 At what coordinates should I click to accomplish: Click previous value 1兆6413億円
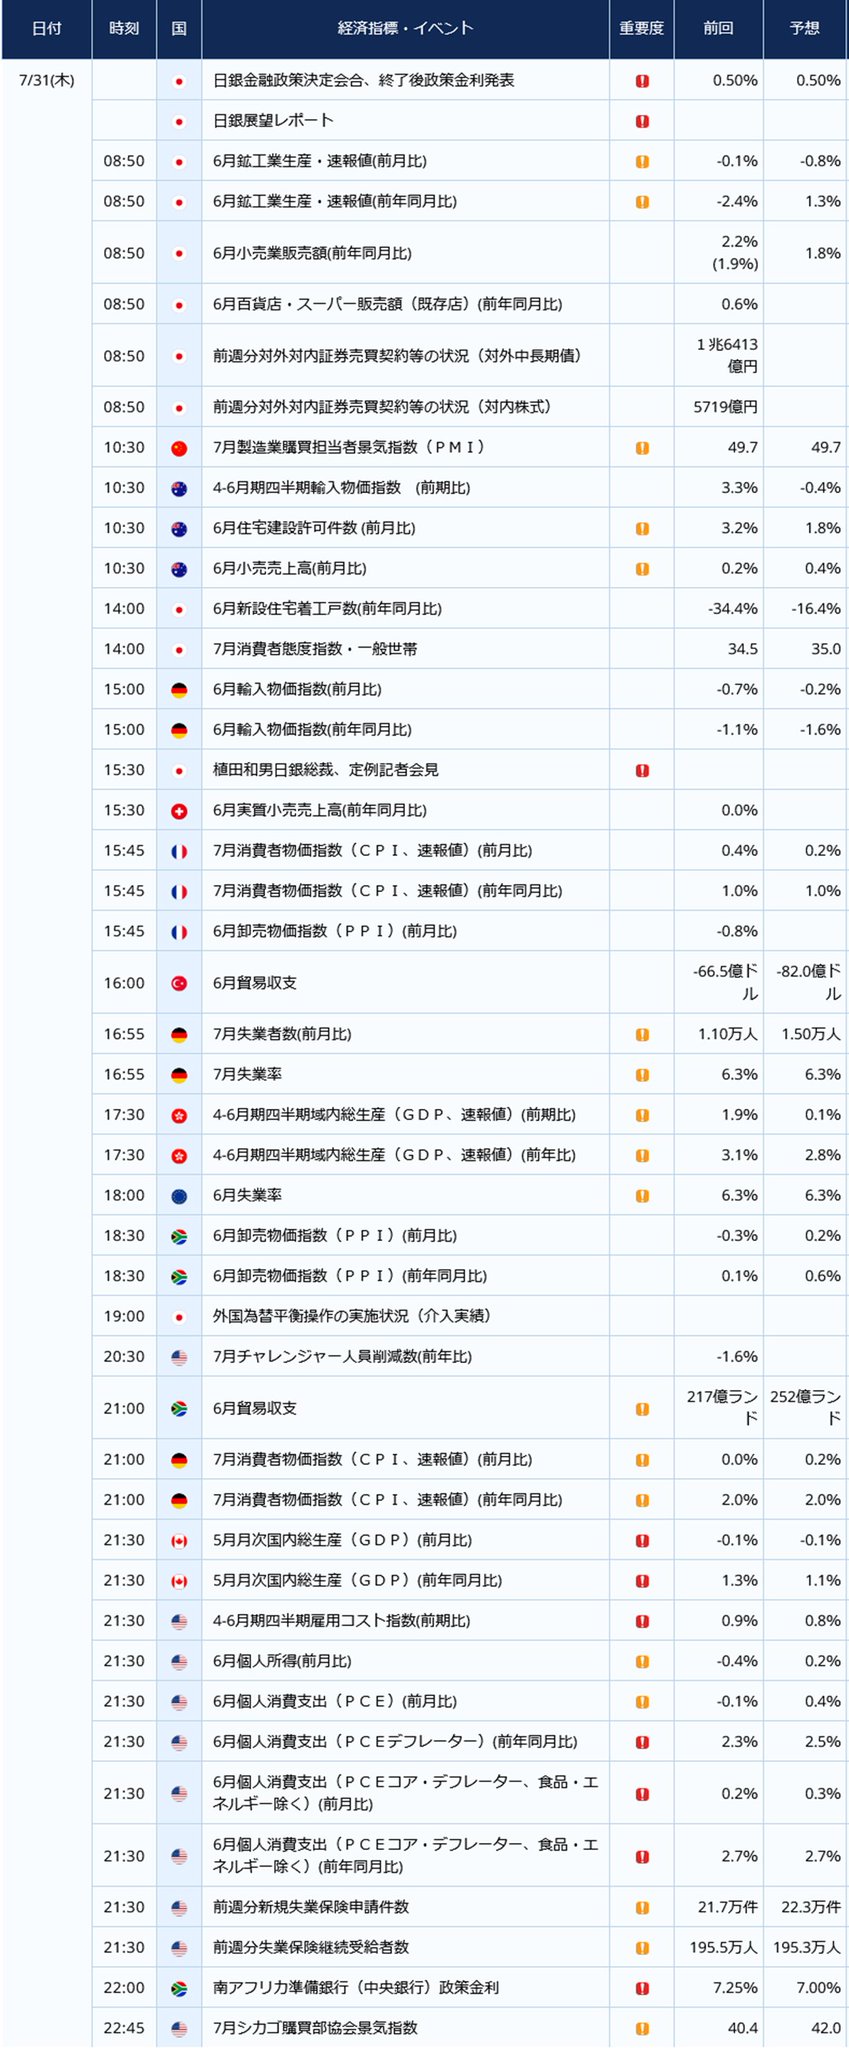[x=727, y=356]
